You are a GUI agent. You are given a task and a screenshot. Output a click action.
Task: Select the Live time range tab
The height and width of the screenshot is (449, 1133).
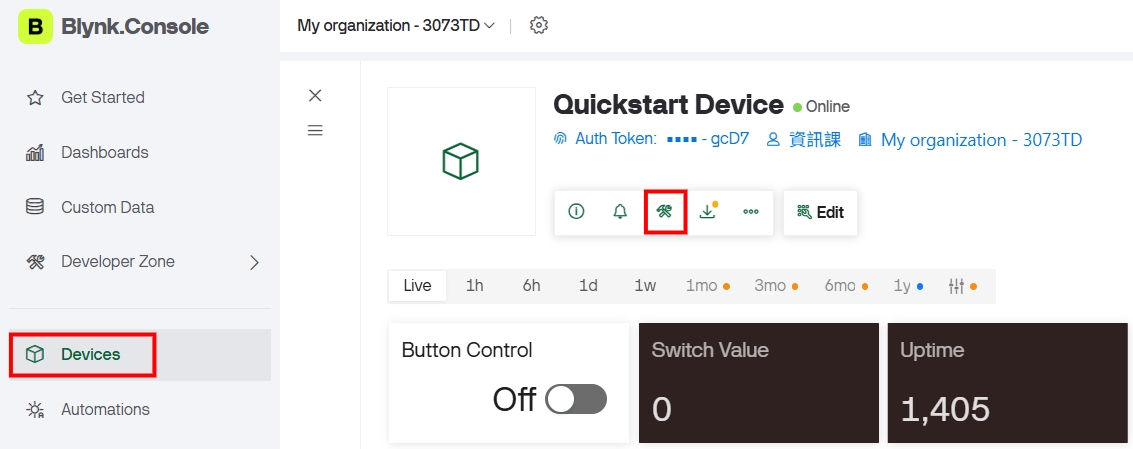pos(417,286)
